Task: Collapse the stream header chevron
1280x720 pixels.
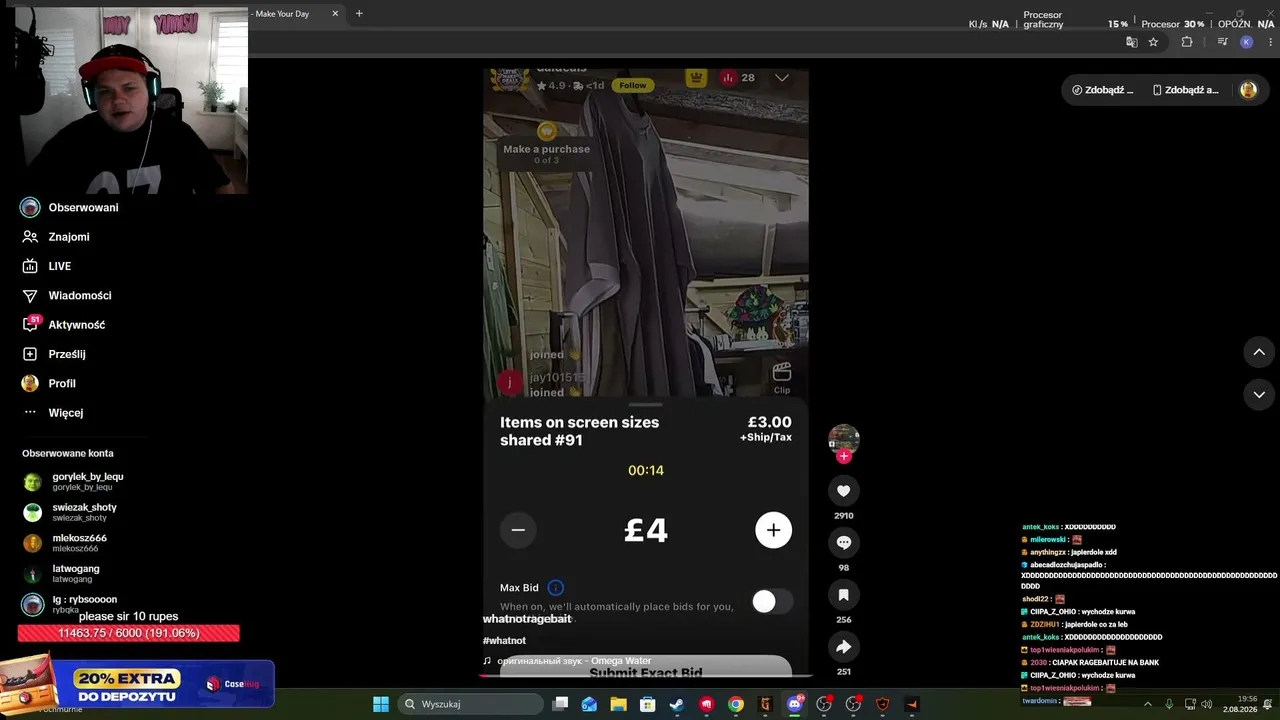Action: click(782, 78)
